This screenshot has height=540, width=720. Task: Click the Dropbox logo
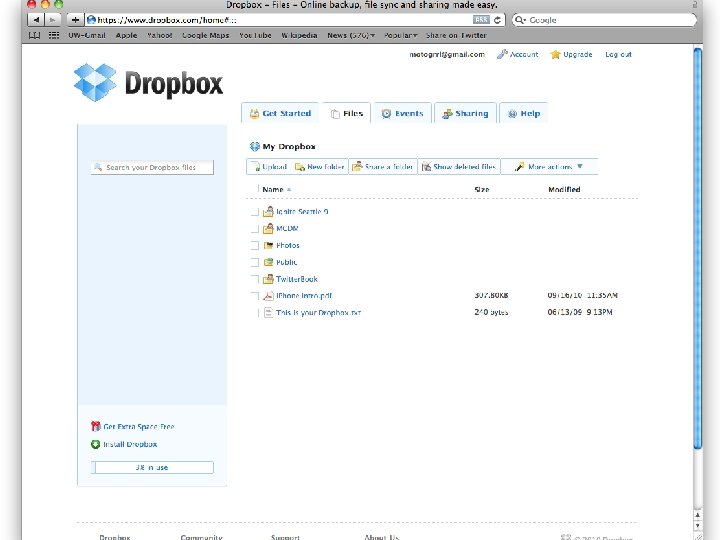click(148, 83)
